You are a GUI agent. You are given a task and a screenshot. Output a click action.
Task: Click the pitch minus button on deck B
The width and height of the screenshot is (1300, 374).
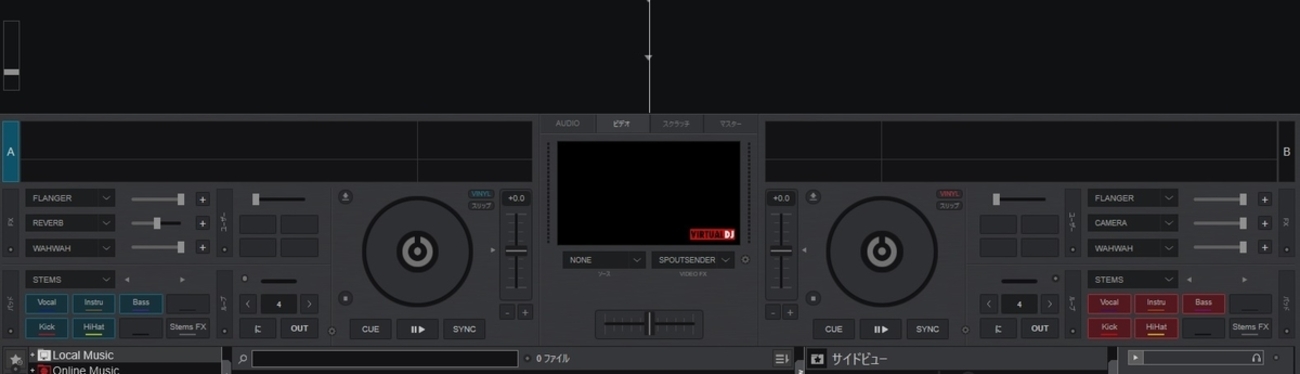click(x=773, y=312)
